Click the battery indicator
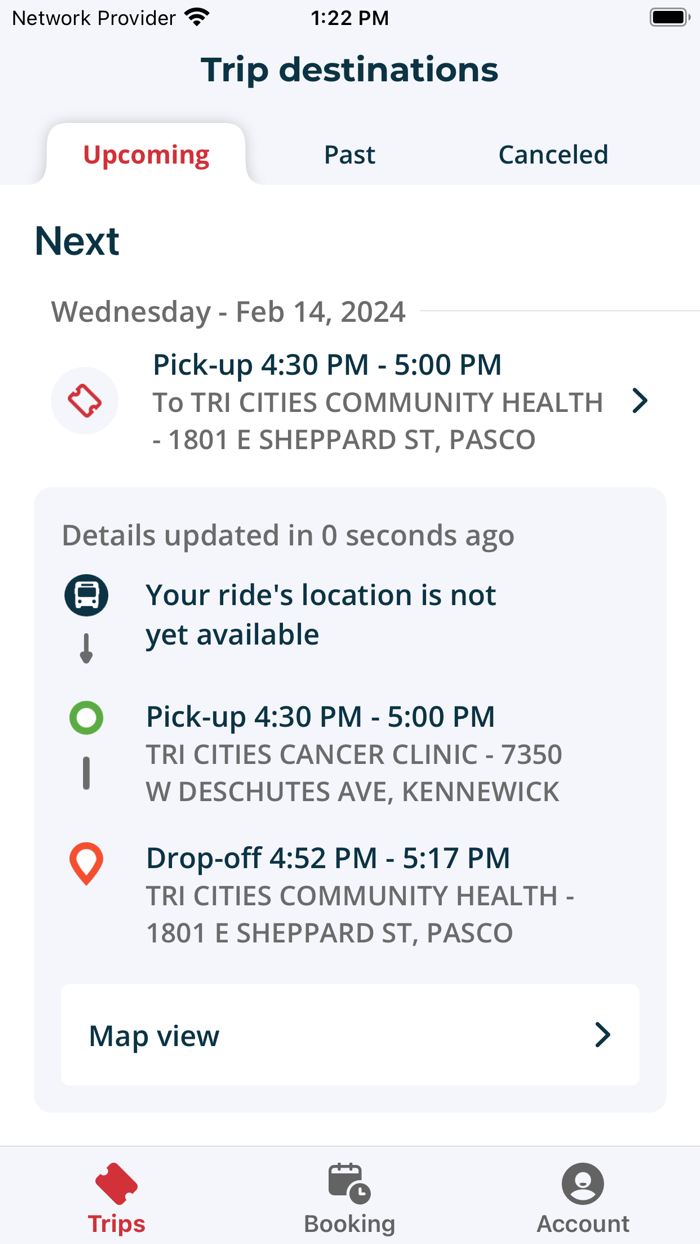This screenshot has height=1244, width=700. [x=666, y=16]
